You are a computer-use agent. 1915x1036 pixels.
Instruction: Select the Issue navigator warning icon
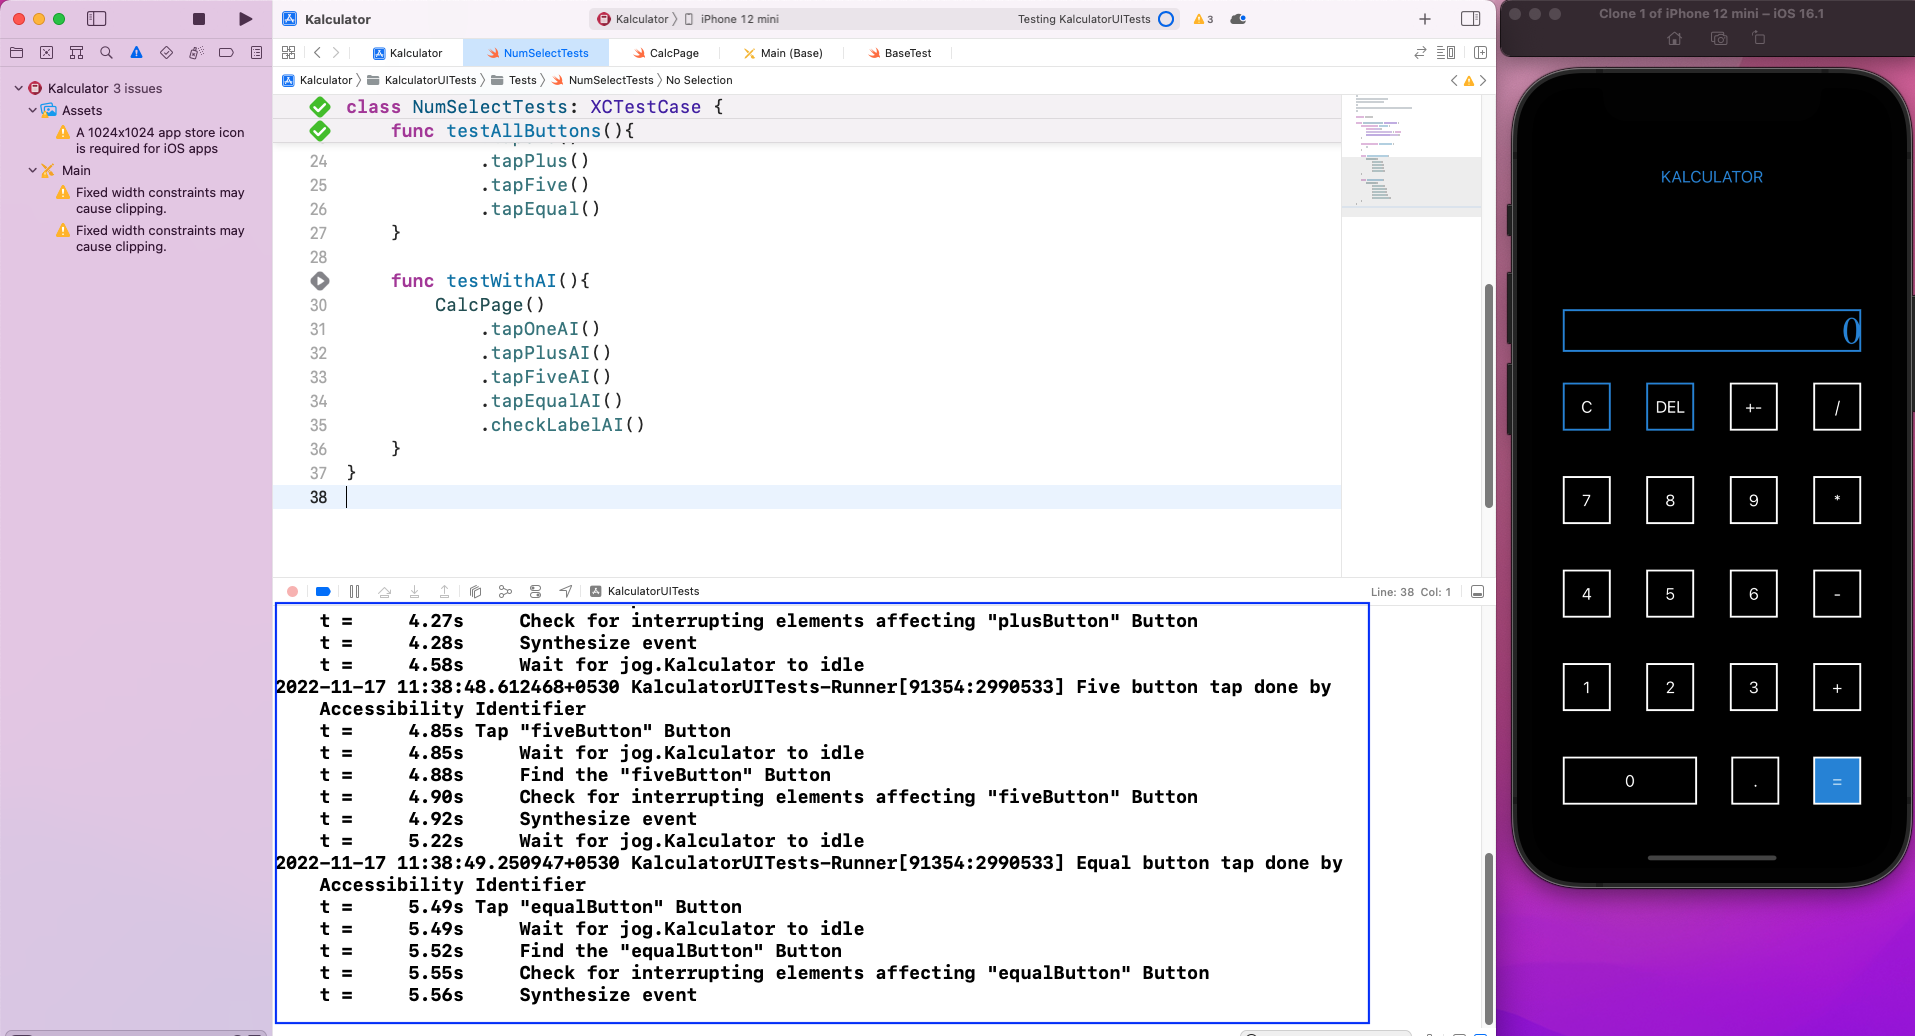tap(136, 53)
